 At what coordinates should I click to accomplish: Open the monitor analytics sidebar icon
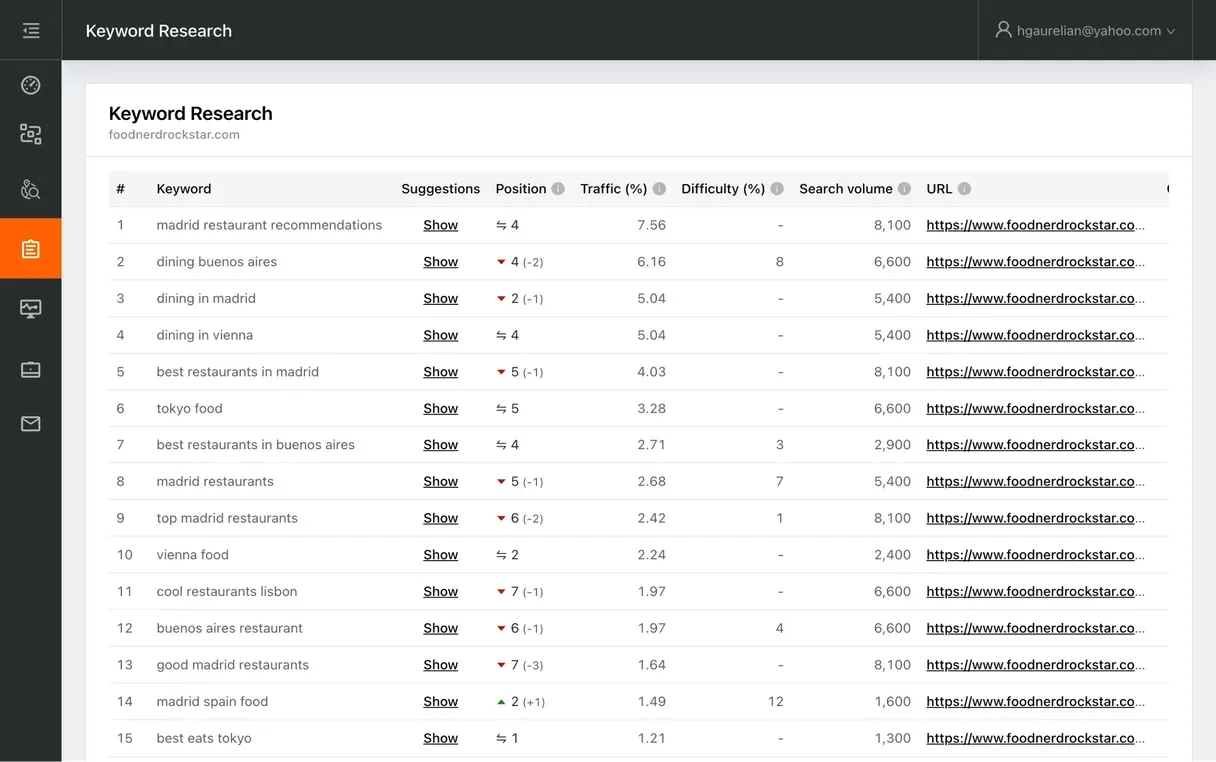click(30, 308)
